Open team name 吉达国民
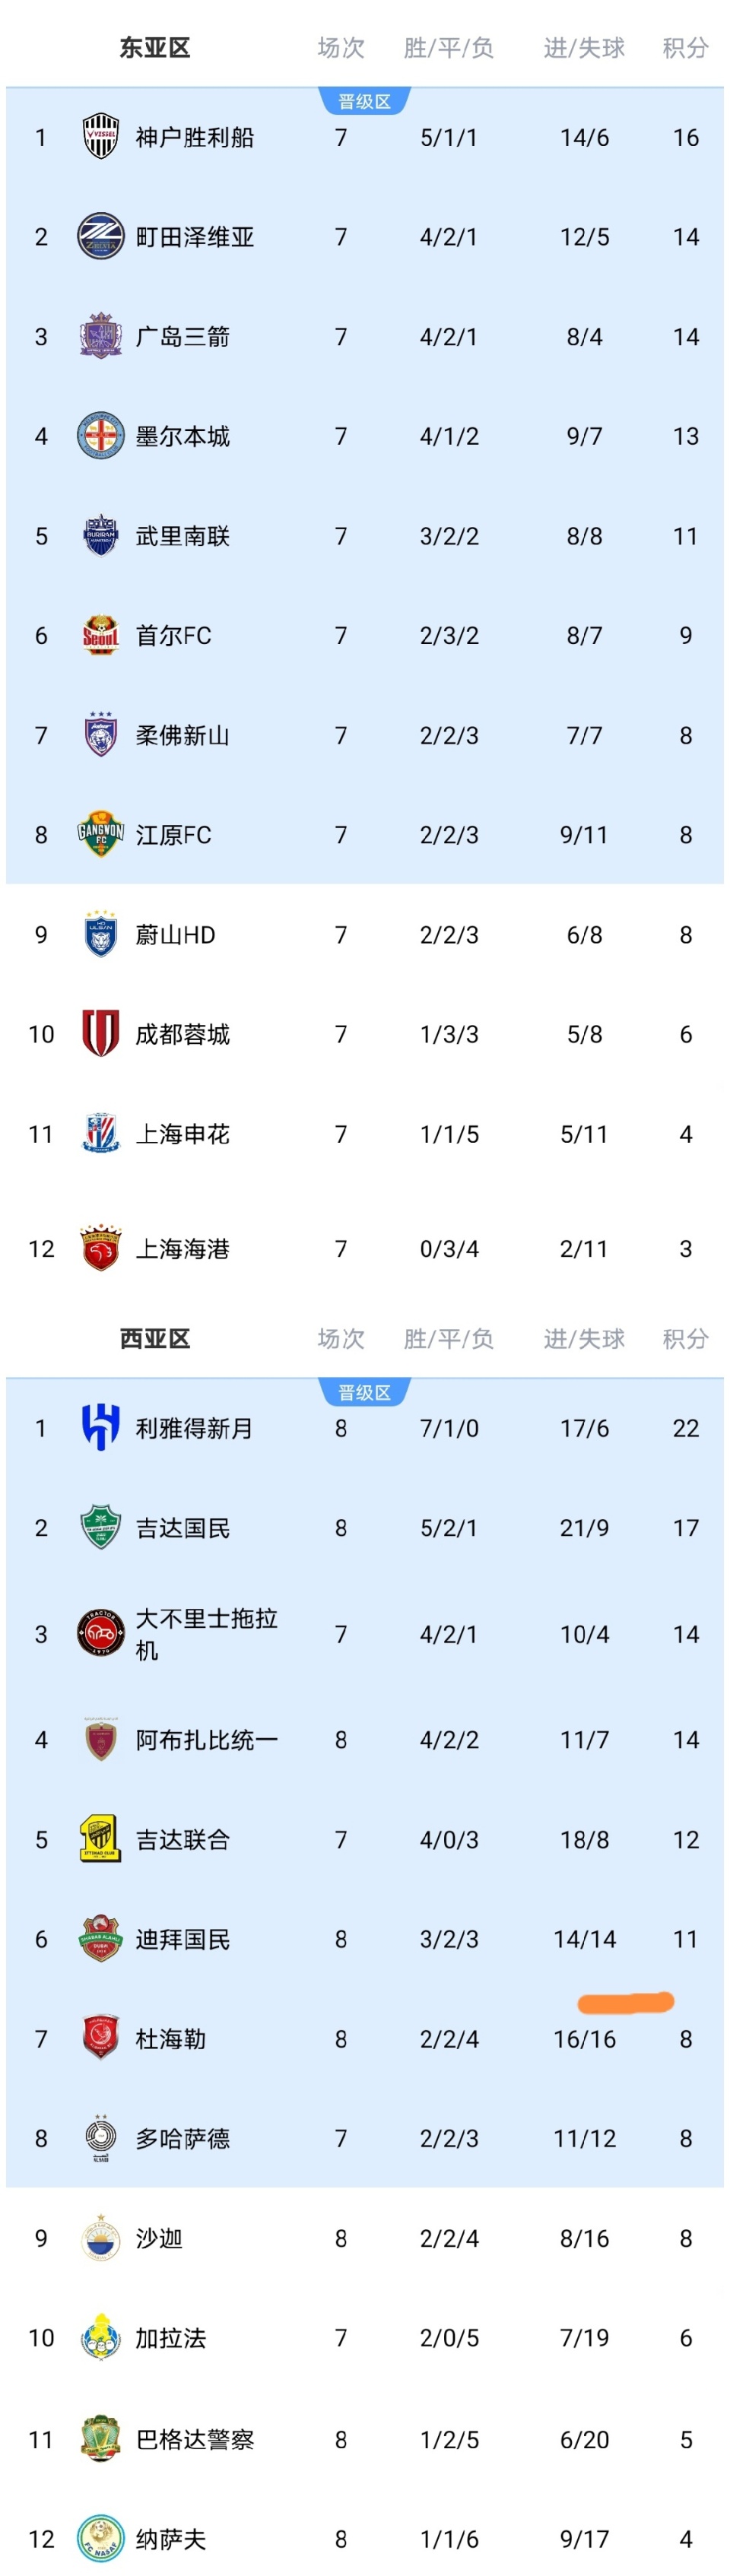This screenshot has width=730, height=2576. point(183,1528)
